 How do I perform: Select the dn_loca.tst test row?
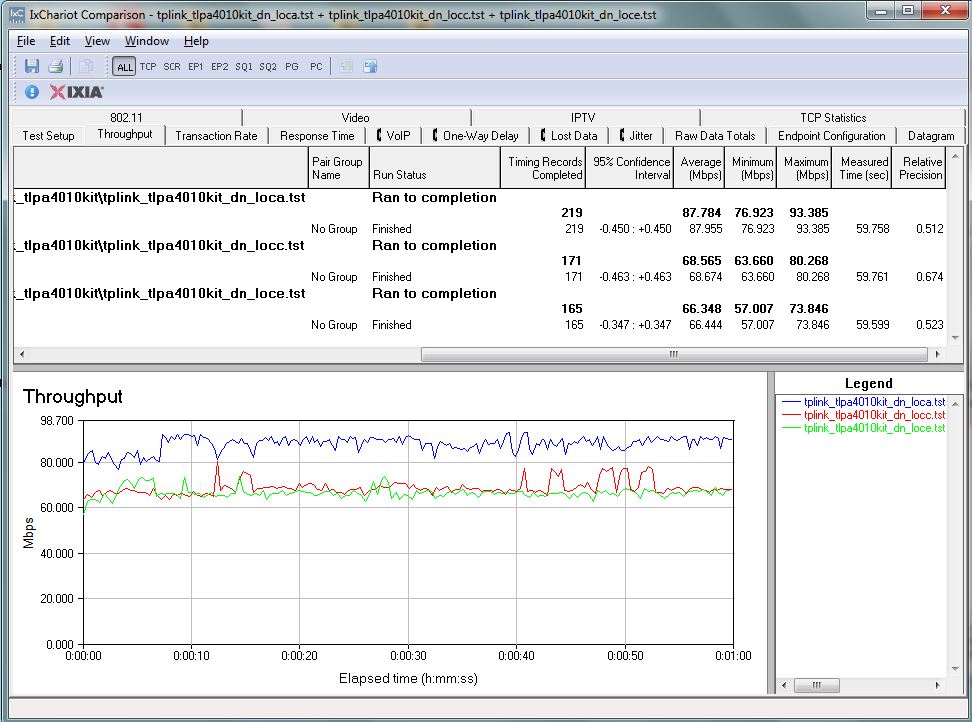pos(480,198)
